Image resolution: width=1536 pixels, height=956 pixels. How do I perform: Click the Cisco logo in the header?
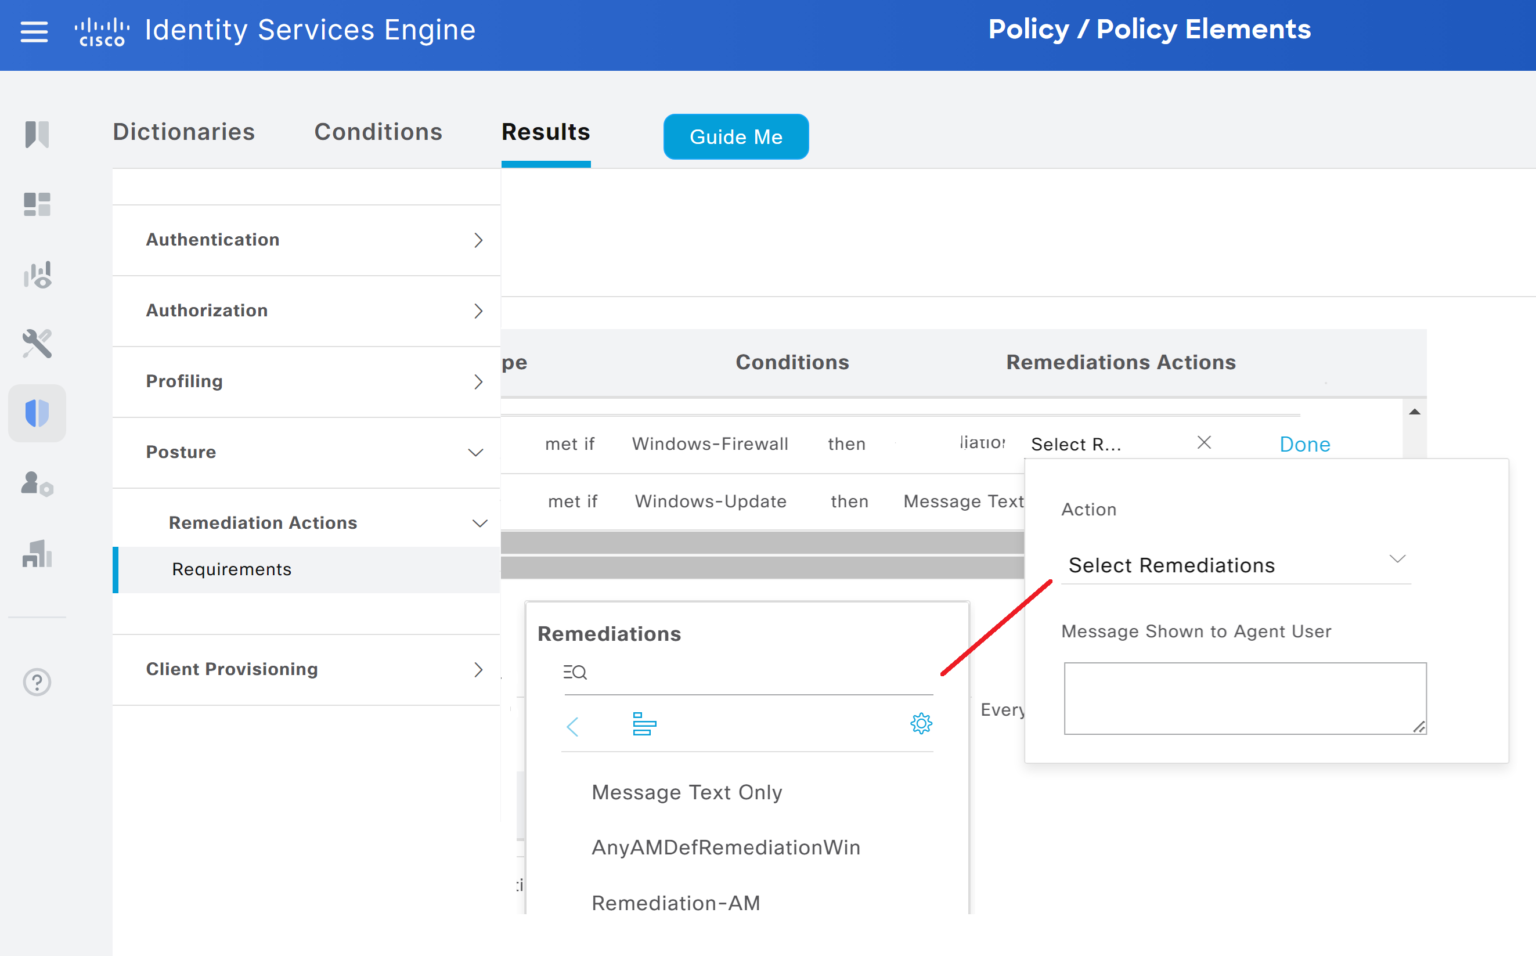[101, 31]
